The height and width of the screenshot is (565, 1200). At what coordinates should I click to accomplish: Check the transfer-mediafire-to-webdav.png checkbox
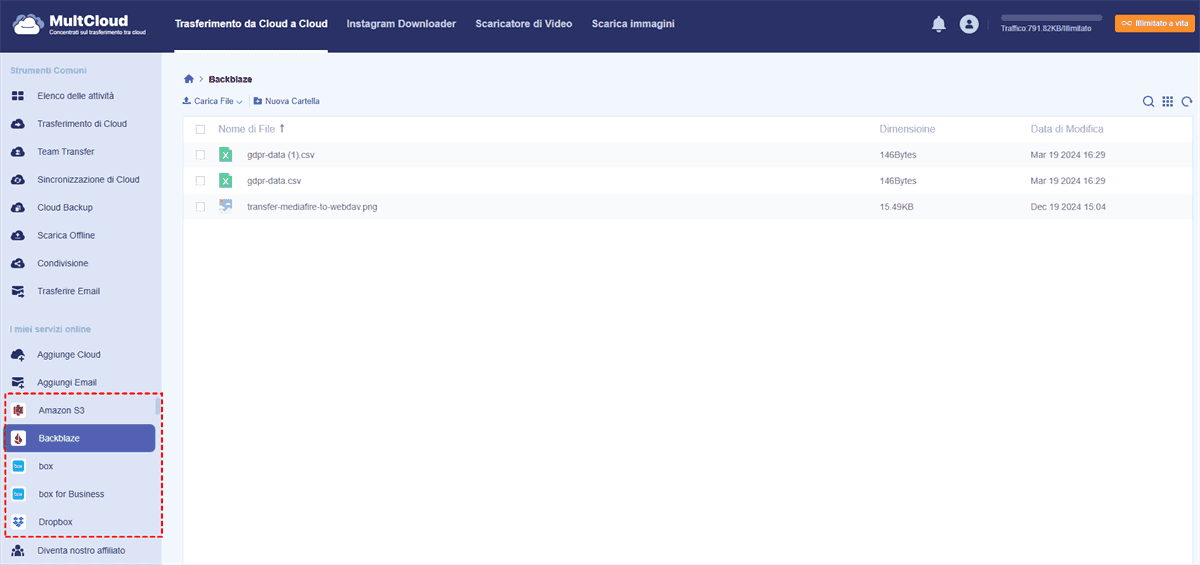click(x=200, y=207)
